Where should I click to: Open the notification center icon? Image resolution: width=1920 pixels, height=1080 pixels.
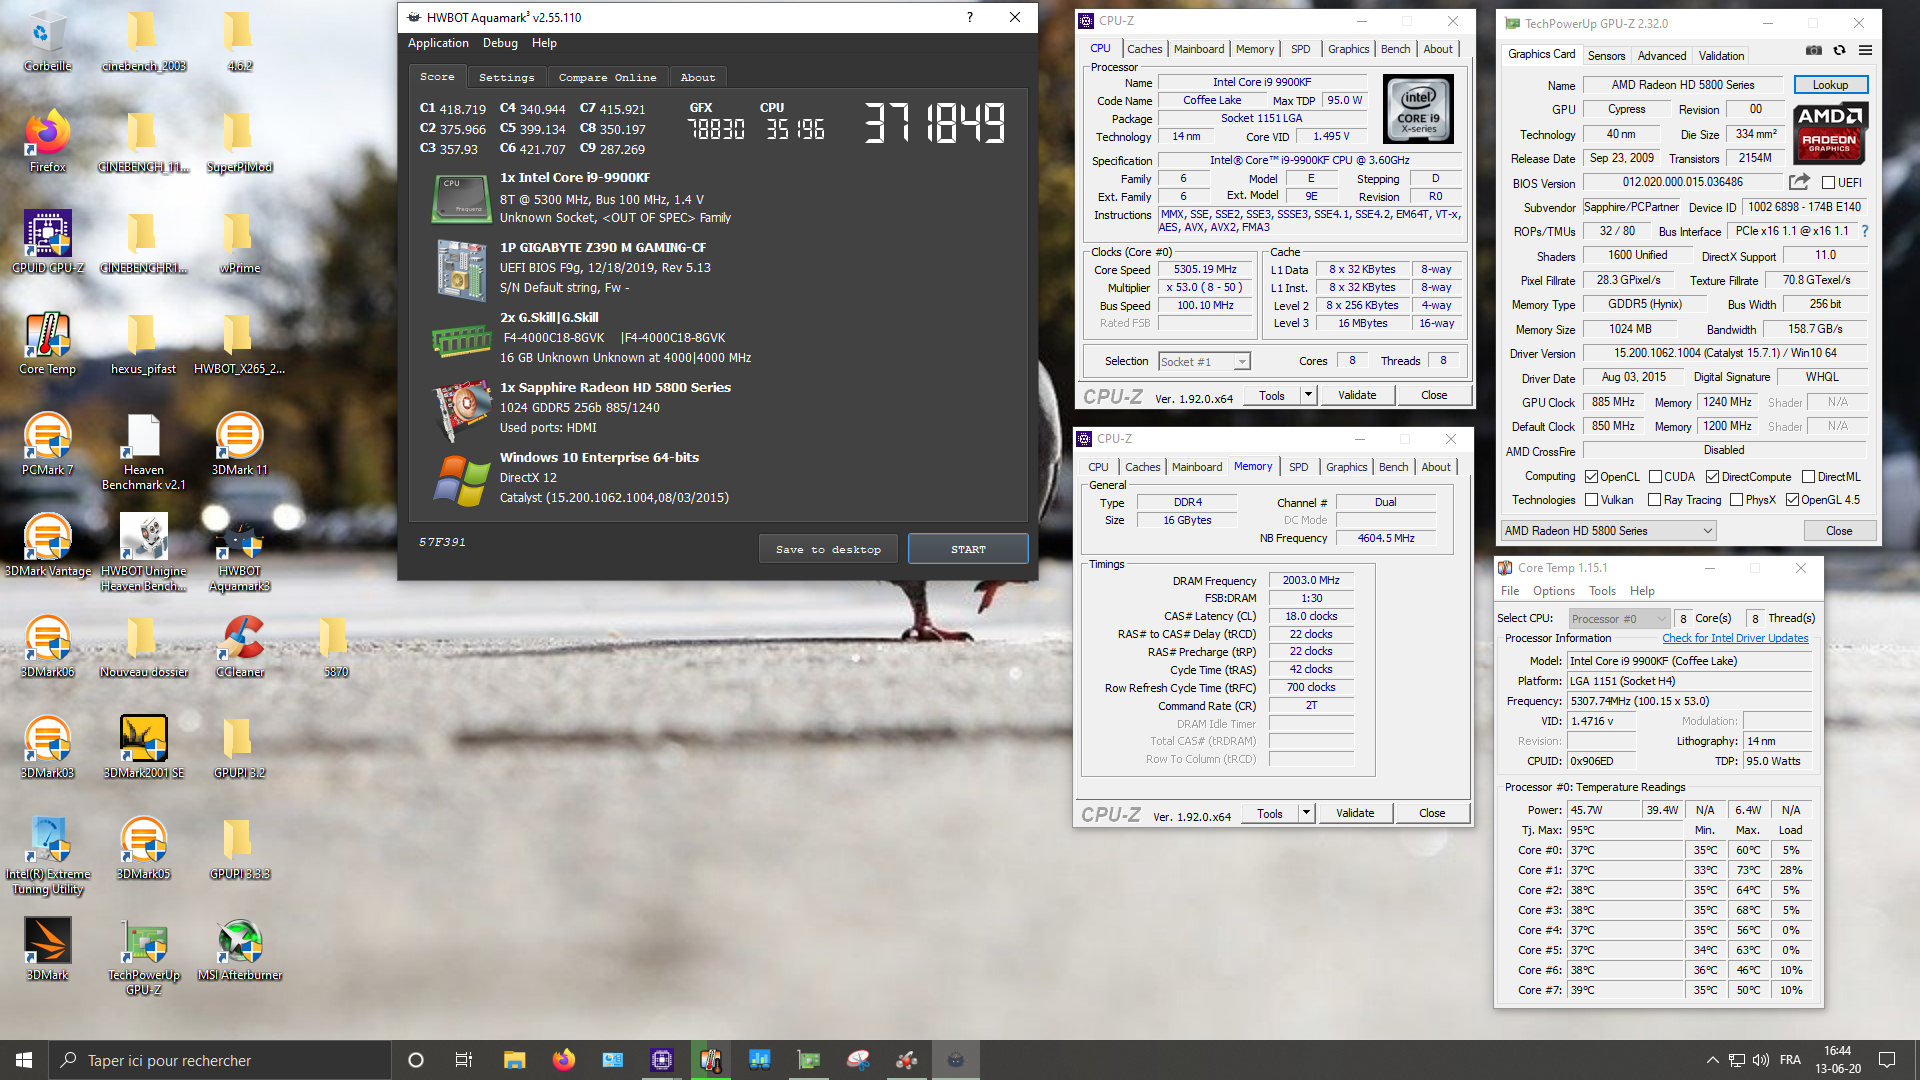pyautogui.click(x=1887, y=1060)
